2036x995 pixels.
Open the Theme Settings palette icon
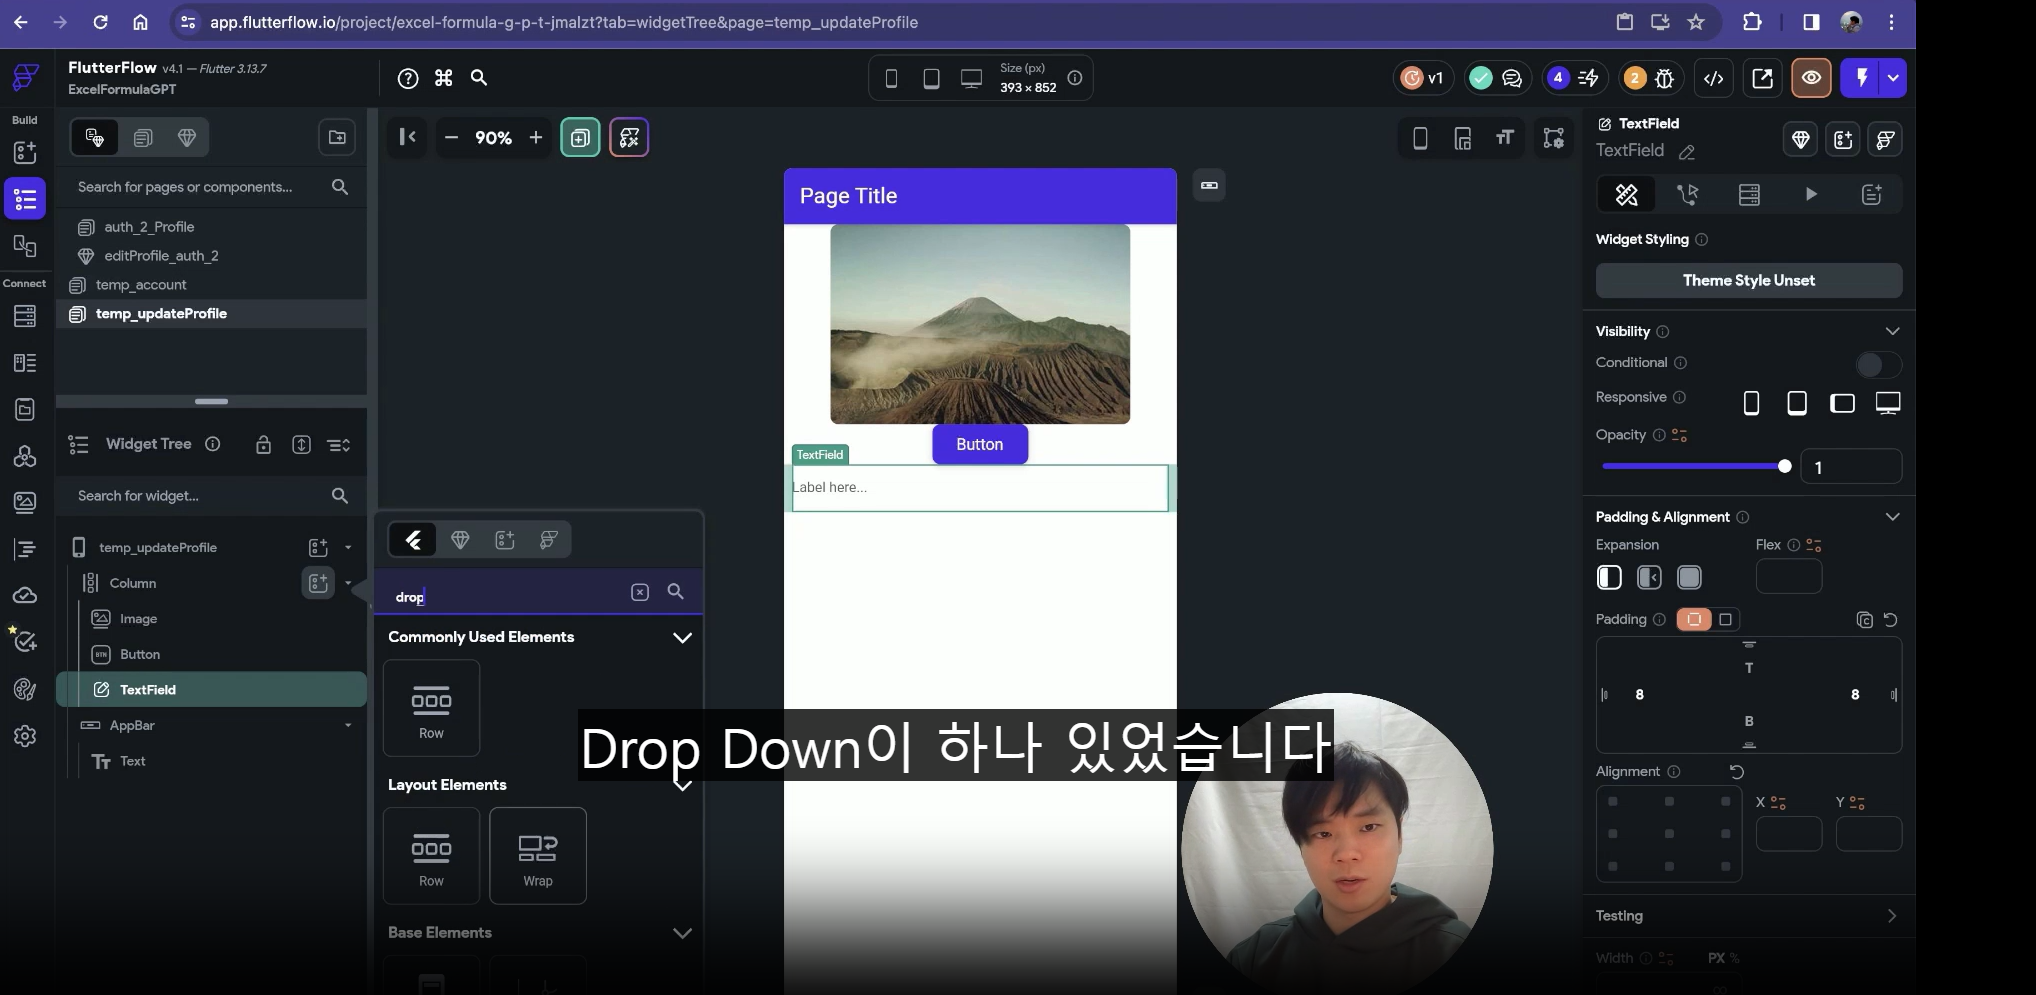point(25,689)
